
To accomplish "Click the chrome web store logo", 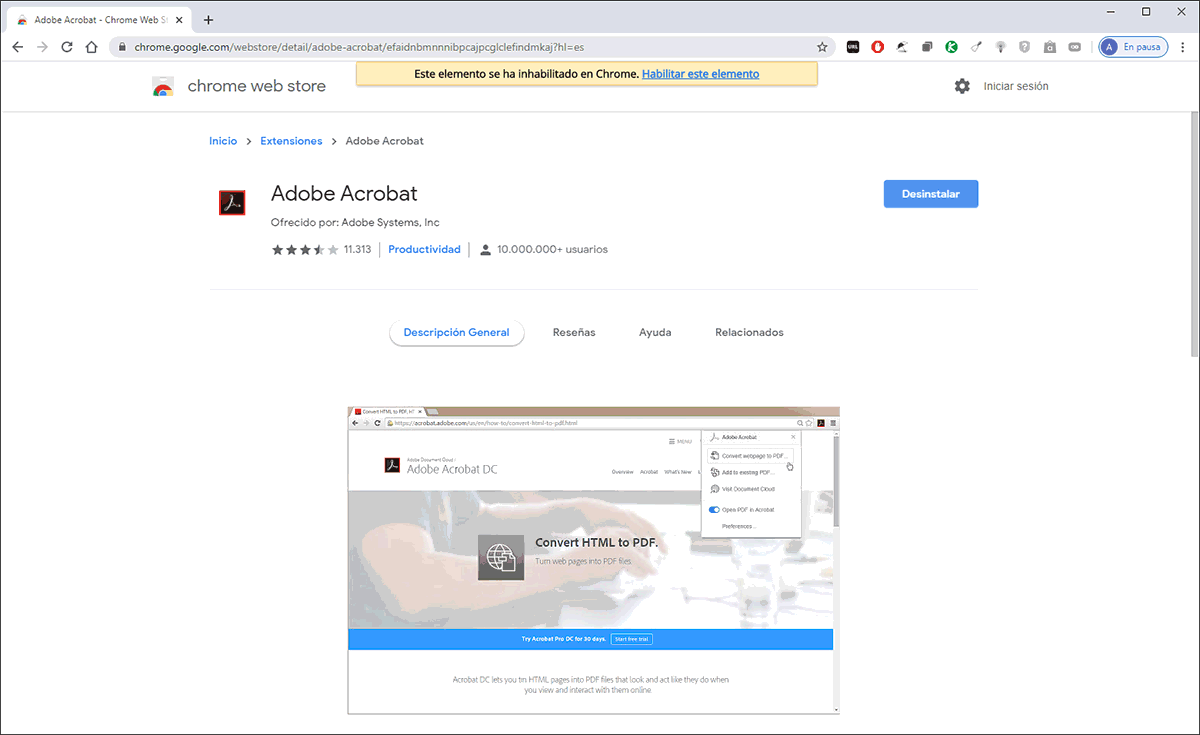I will coord(163,87).
